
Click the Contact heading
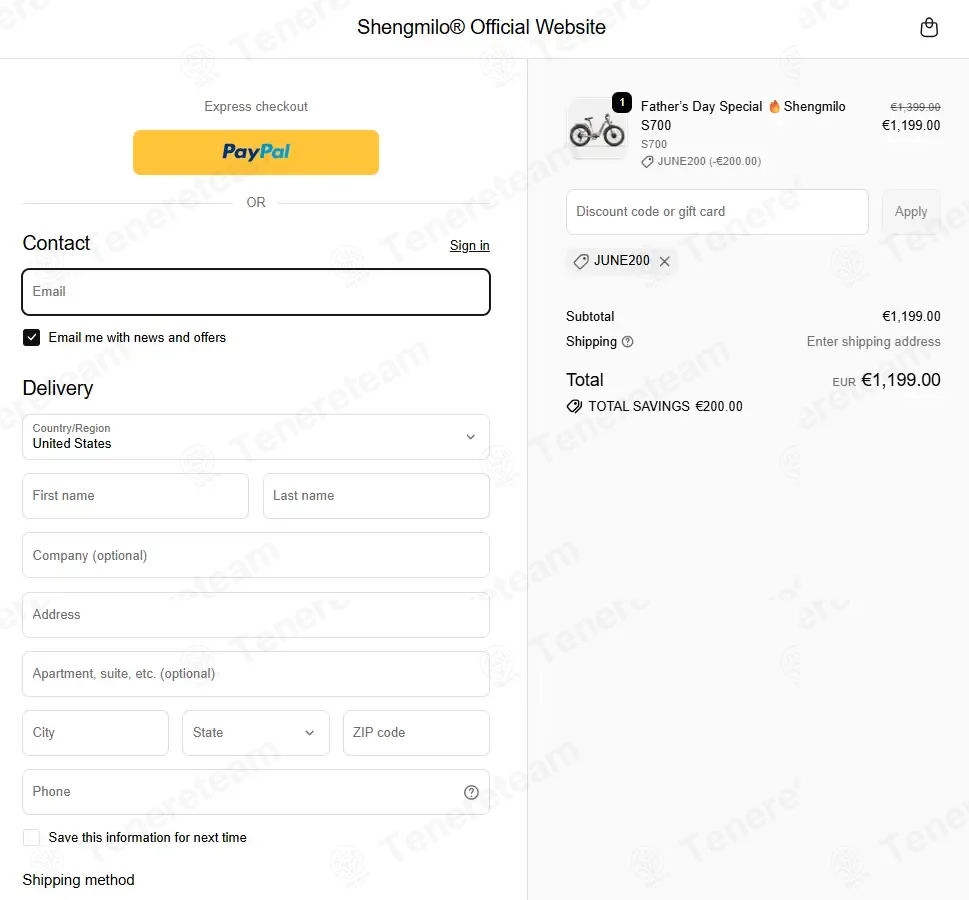56,243
